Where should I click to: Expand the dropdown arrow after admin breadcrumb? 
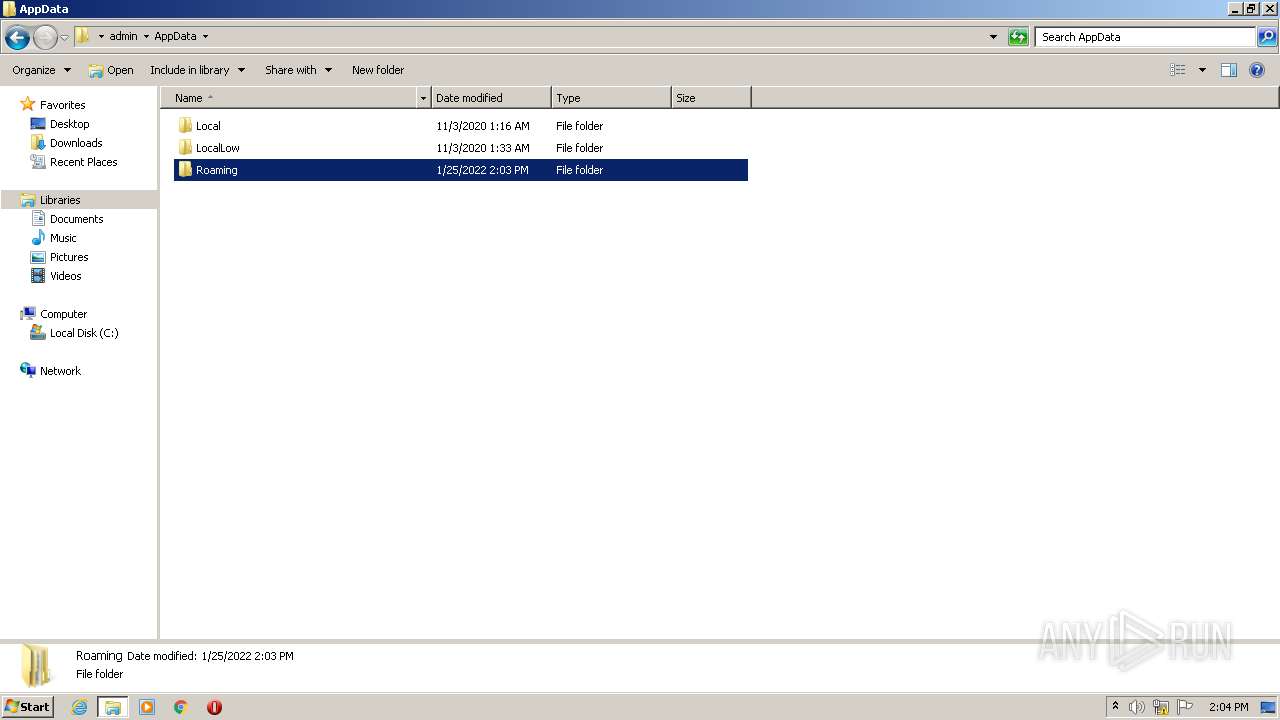[x=146, y=36]
